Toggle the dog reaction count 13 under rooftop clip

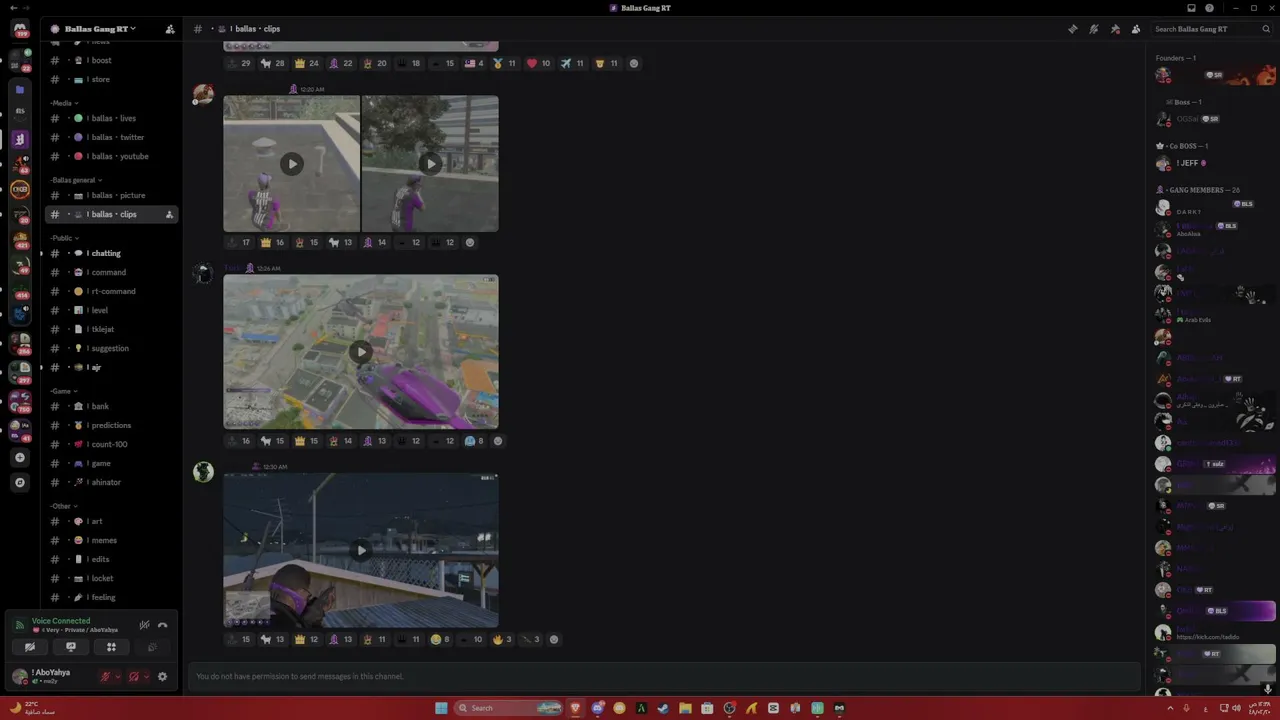272,639
